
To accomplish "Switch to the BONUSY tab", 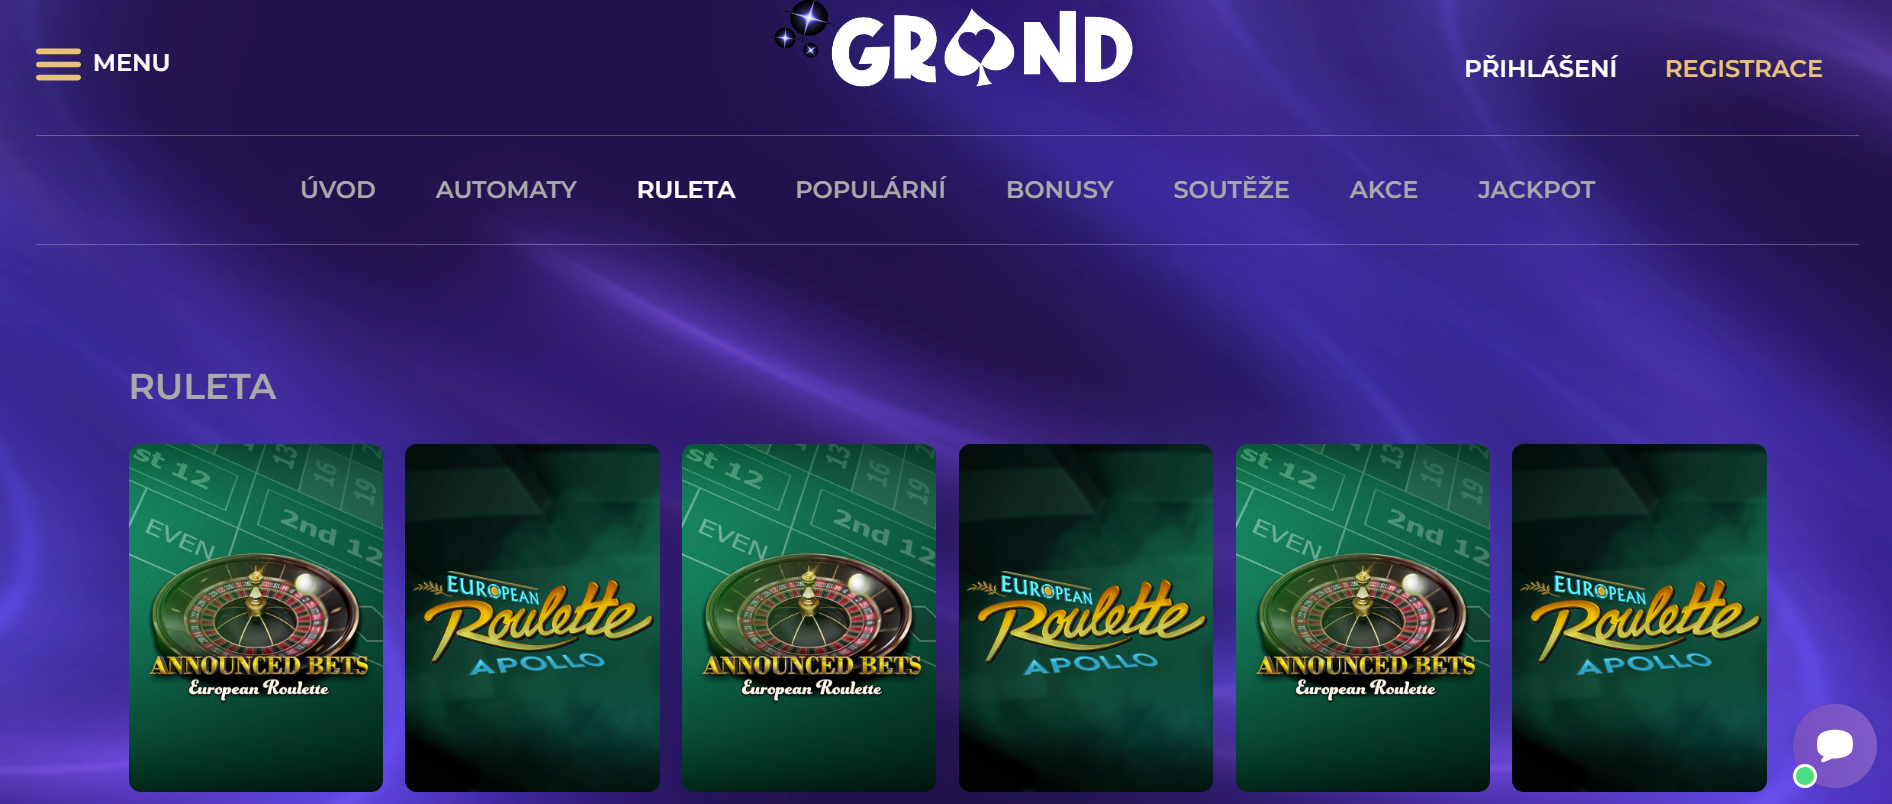I will click(x=1059, y=190).
